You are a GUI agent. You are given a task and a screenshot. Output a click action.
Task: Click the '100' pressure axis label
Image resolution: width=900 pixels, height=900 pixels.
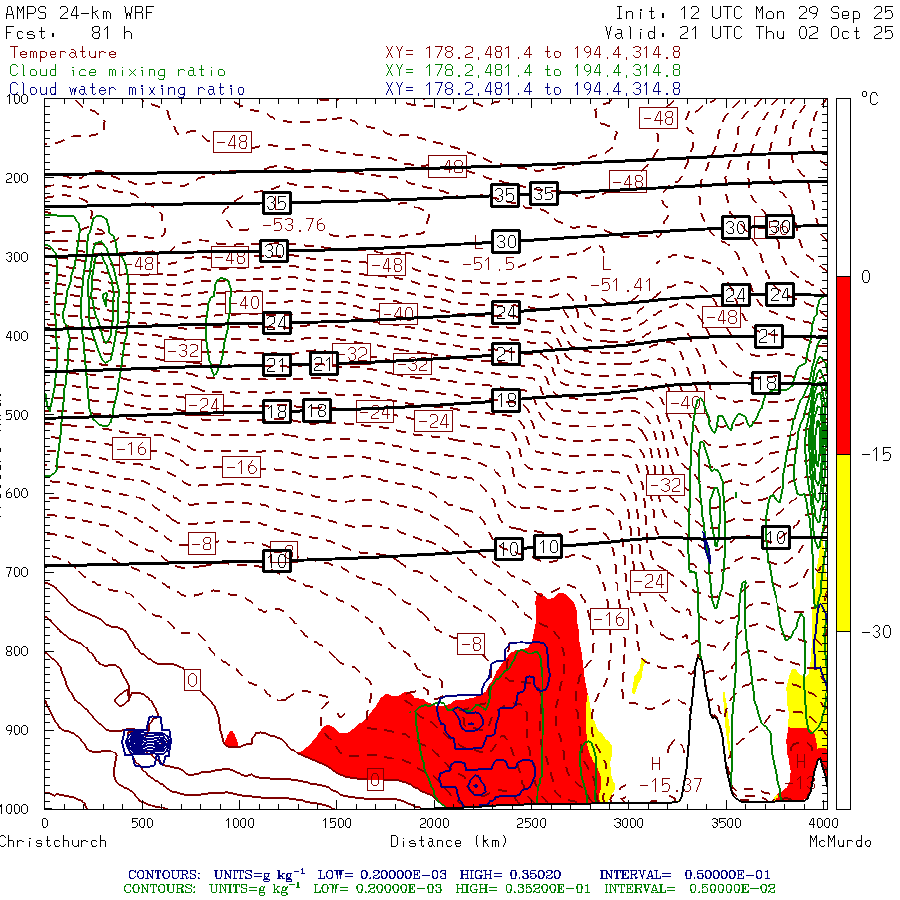click(x=17, y=99)
